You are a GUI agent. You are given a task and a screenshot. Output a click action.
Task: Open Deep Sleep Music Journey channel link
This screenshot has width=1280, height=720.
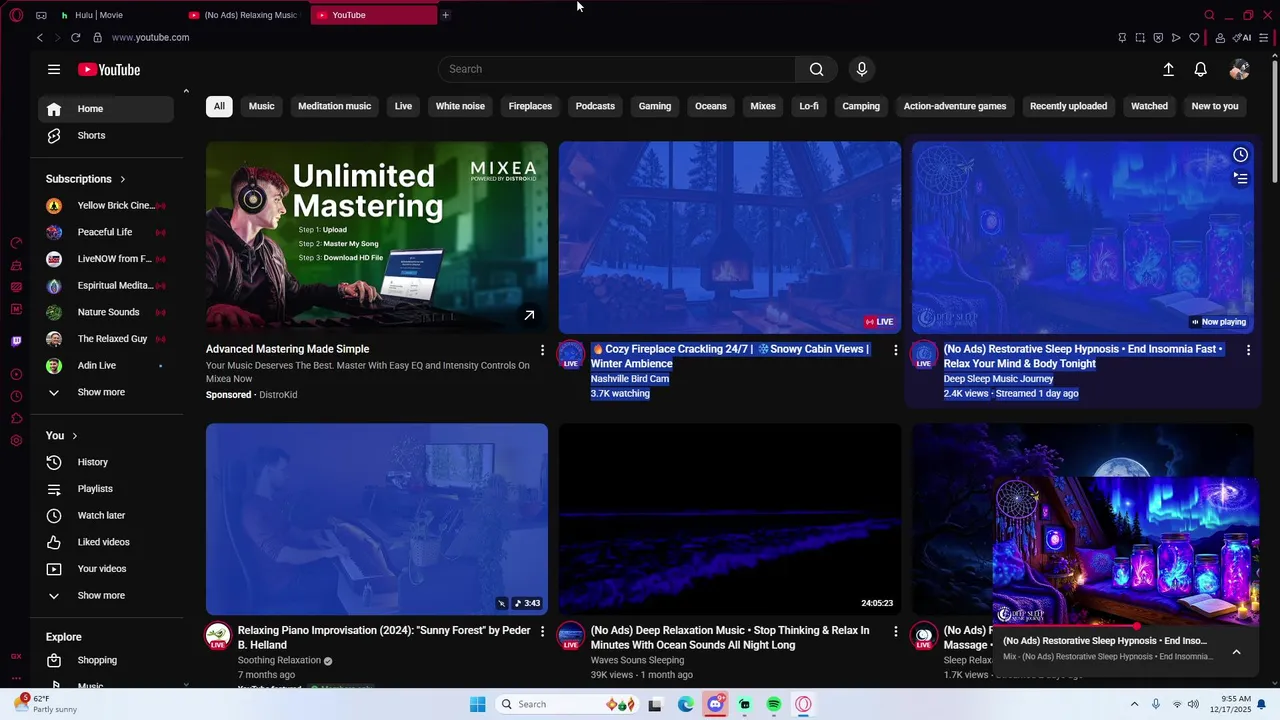[x=998, y=379]
